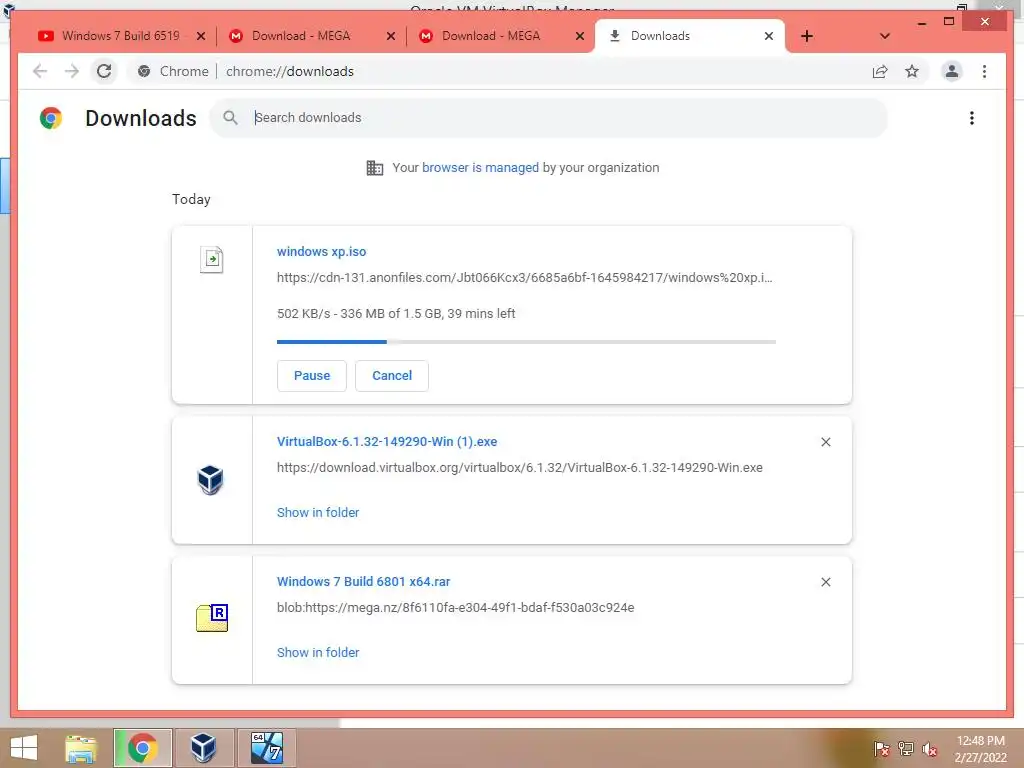This screenshot has width=1024, height=768.
Task: Switch to the first Download - MEGA tab
Action: pyautogui.click(x=300, y=36)
